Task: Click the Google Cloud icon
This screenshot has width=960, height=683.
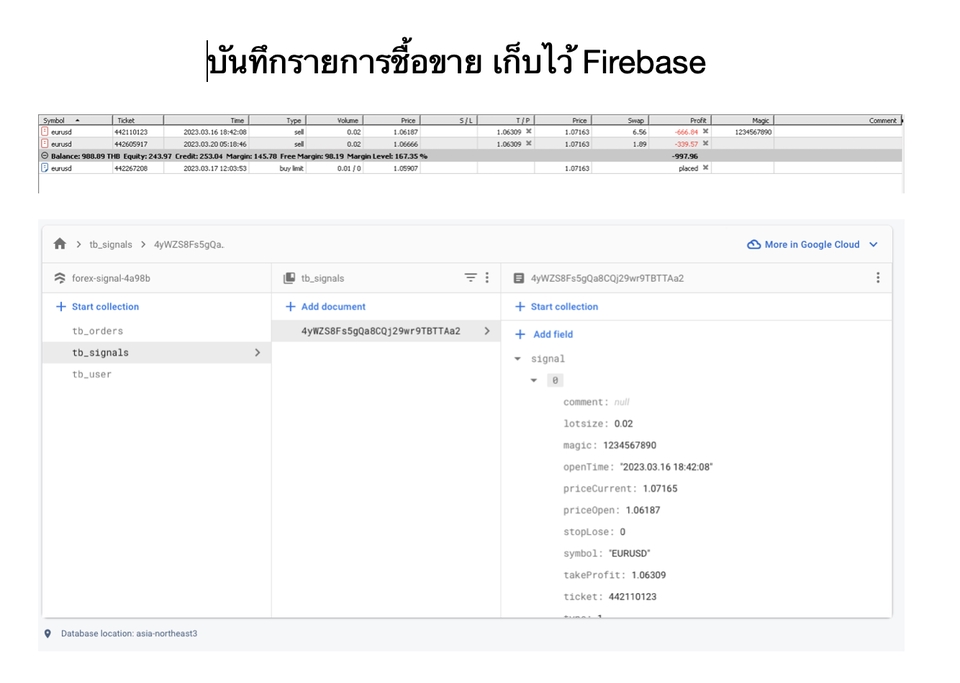Action: [754, 244]
